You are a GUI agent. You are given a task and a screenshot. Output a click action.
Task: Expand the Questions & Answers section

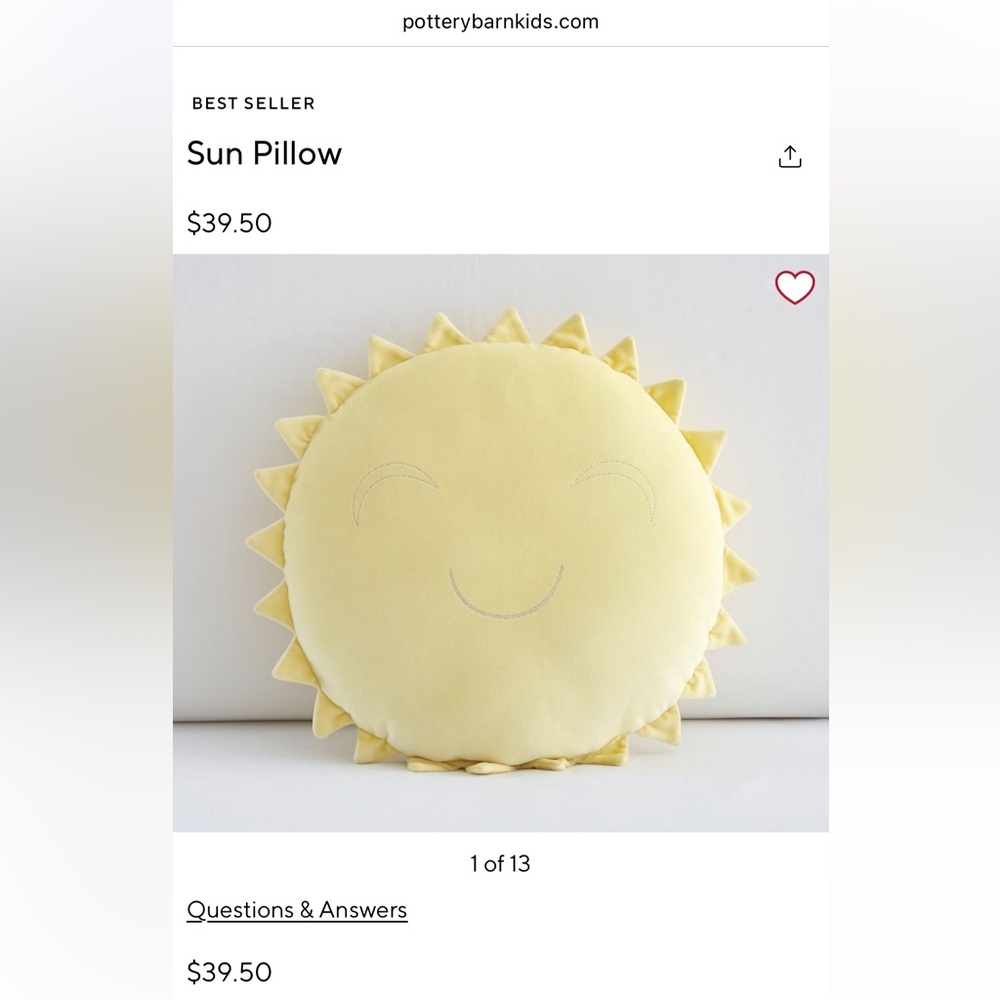pos(296,910)
